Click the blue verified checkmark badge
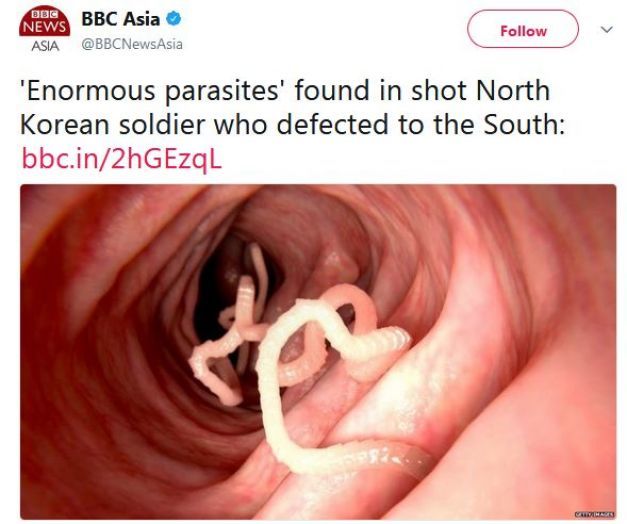 [x=174, y=19]
